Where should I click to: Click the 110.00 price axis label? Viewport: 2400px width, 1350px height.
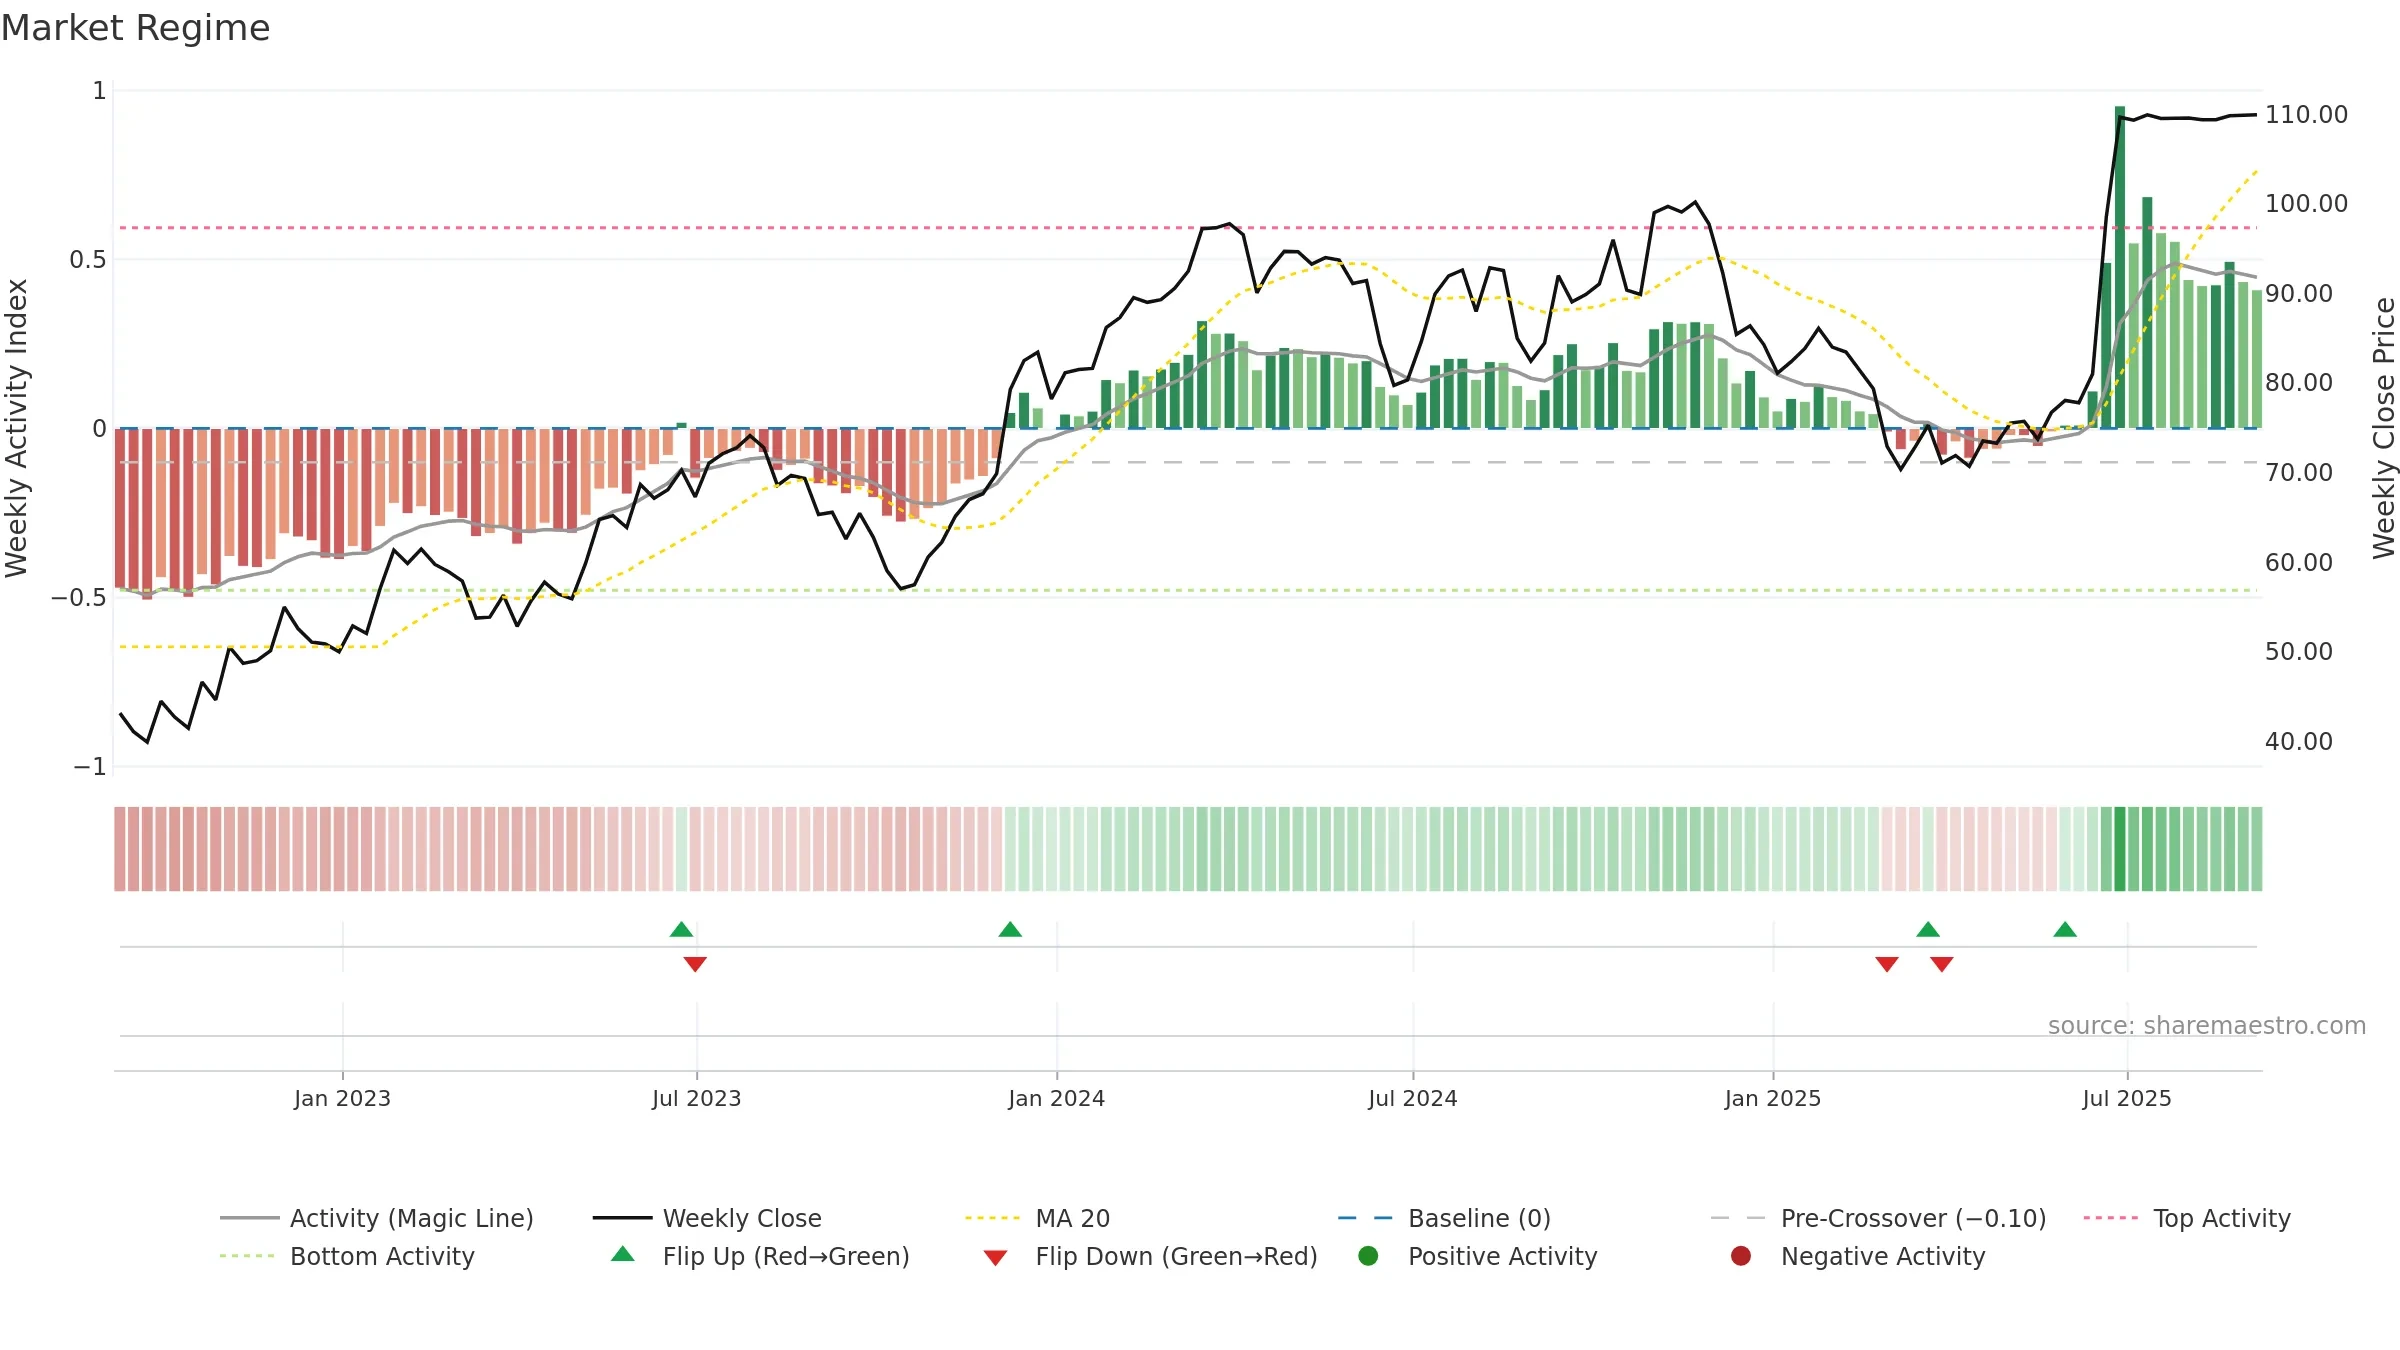(2306, 114)
